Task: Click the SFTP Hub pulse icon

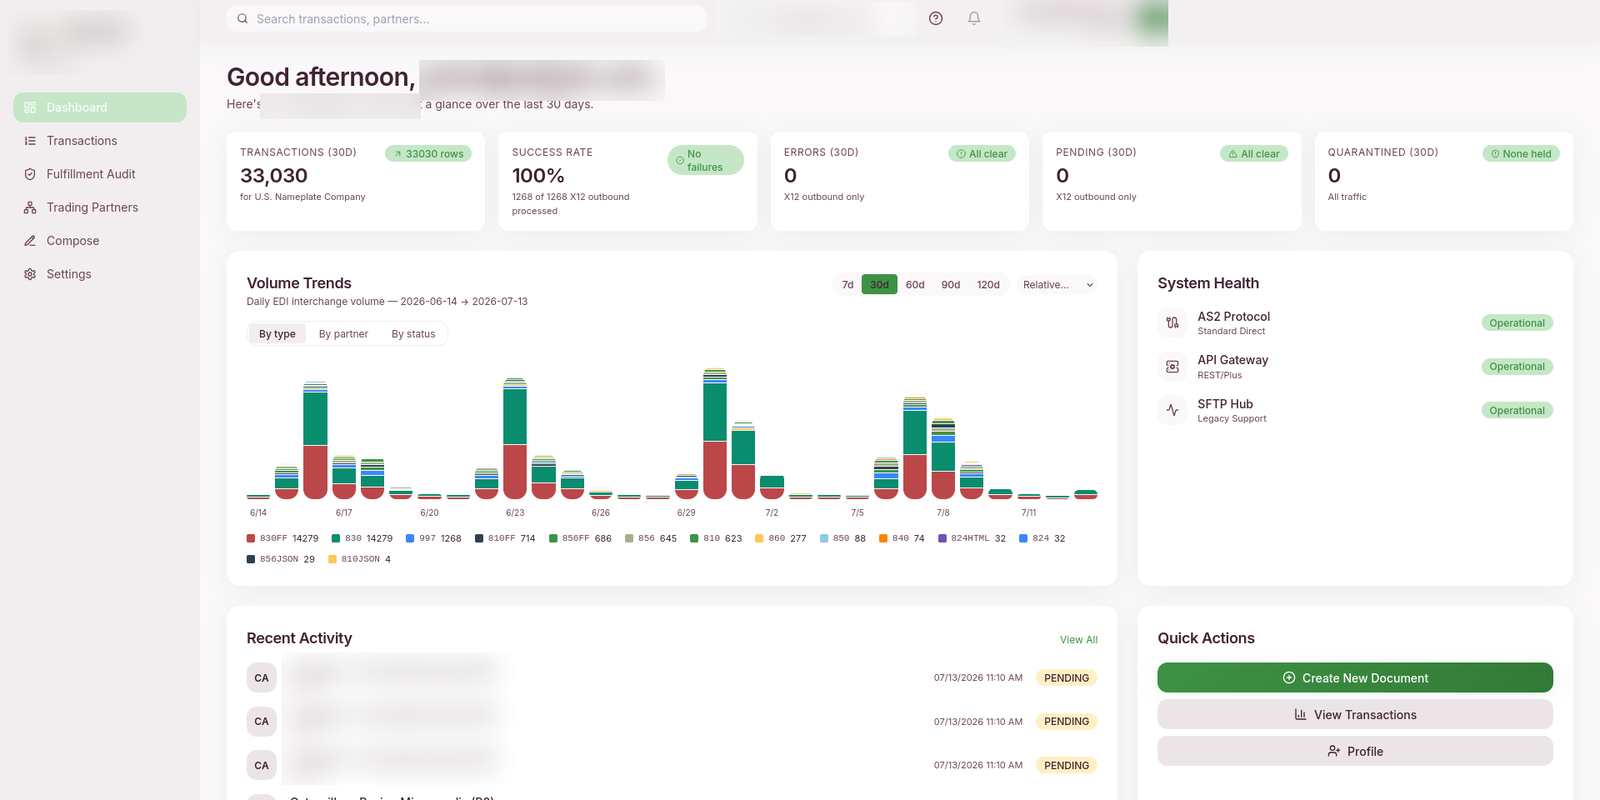Action: pos(1173,410)
